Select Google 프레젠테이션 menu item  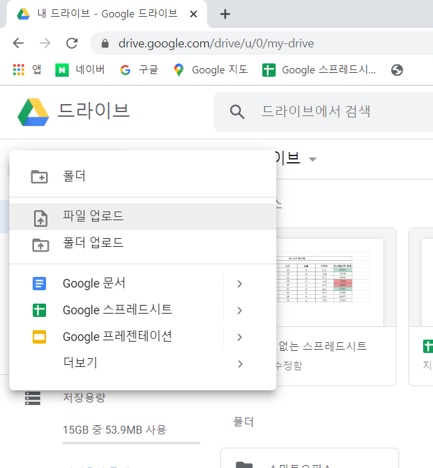(143, 337)
